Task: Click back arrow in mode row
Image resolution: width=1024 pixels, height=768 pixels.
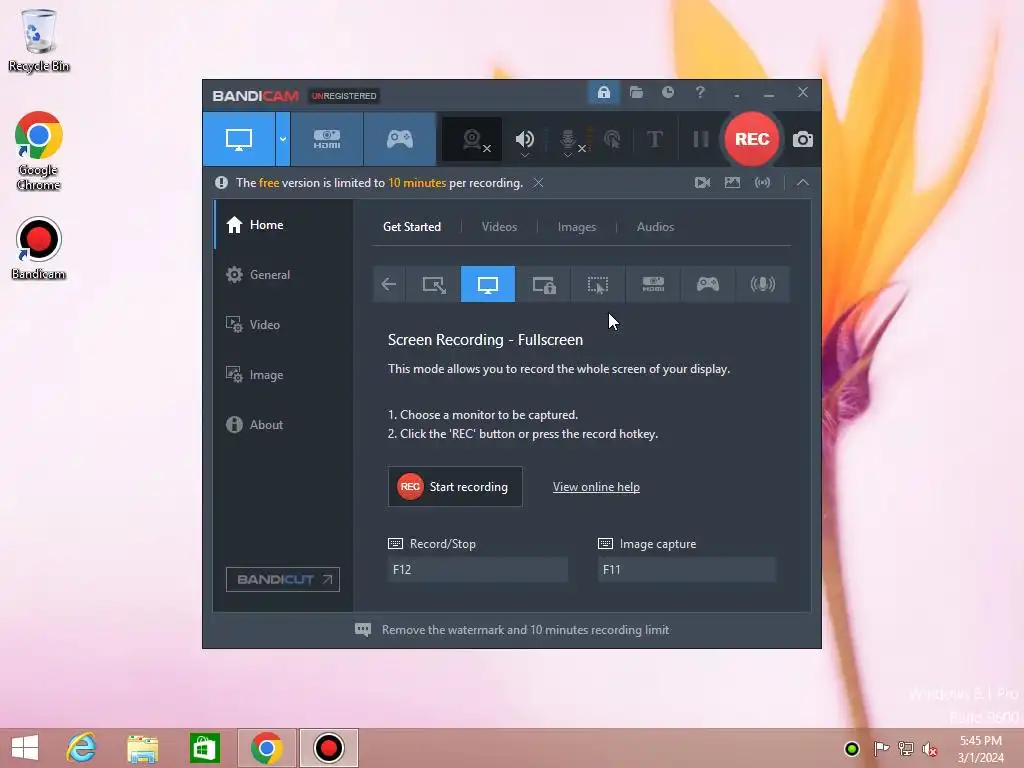Action: [389, 284]
